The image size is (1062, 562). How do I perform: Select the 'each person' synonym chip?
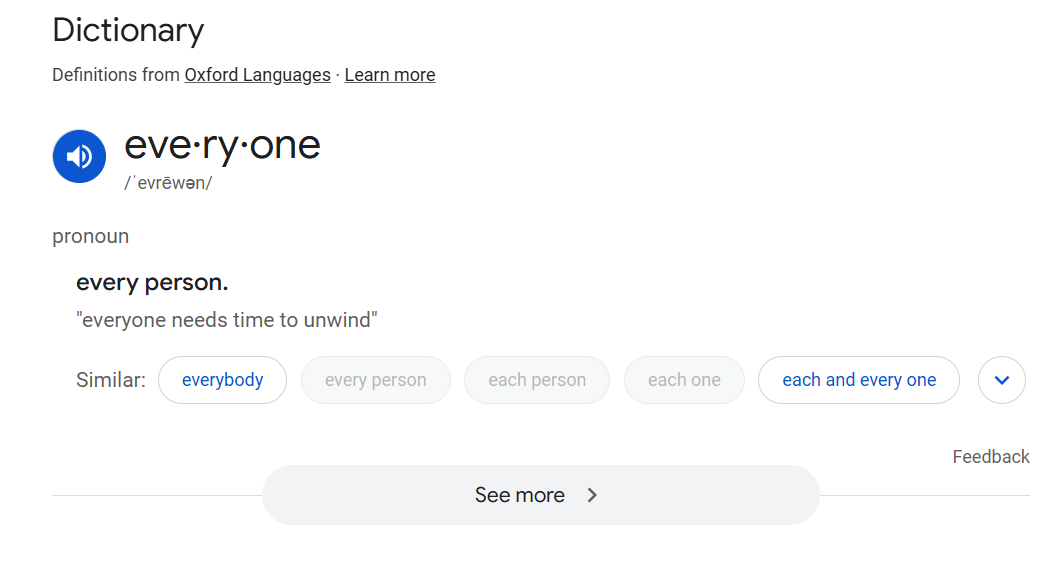537,380
